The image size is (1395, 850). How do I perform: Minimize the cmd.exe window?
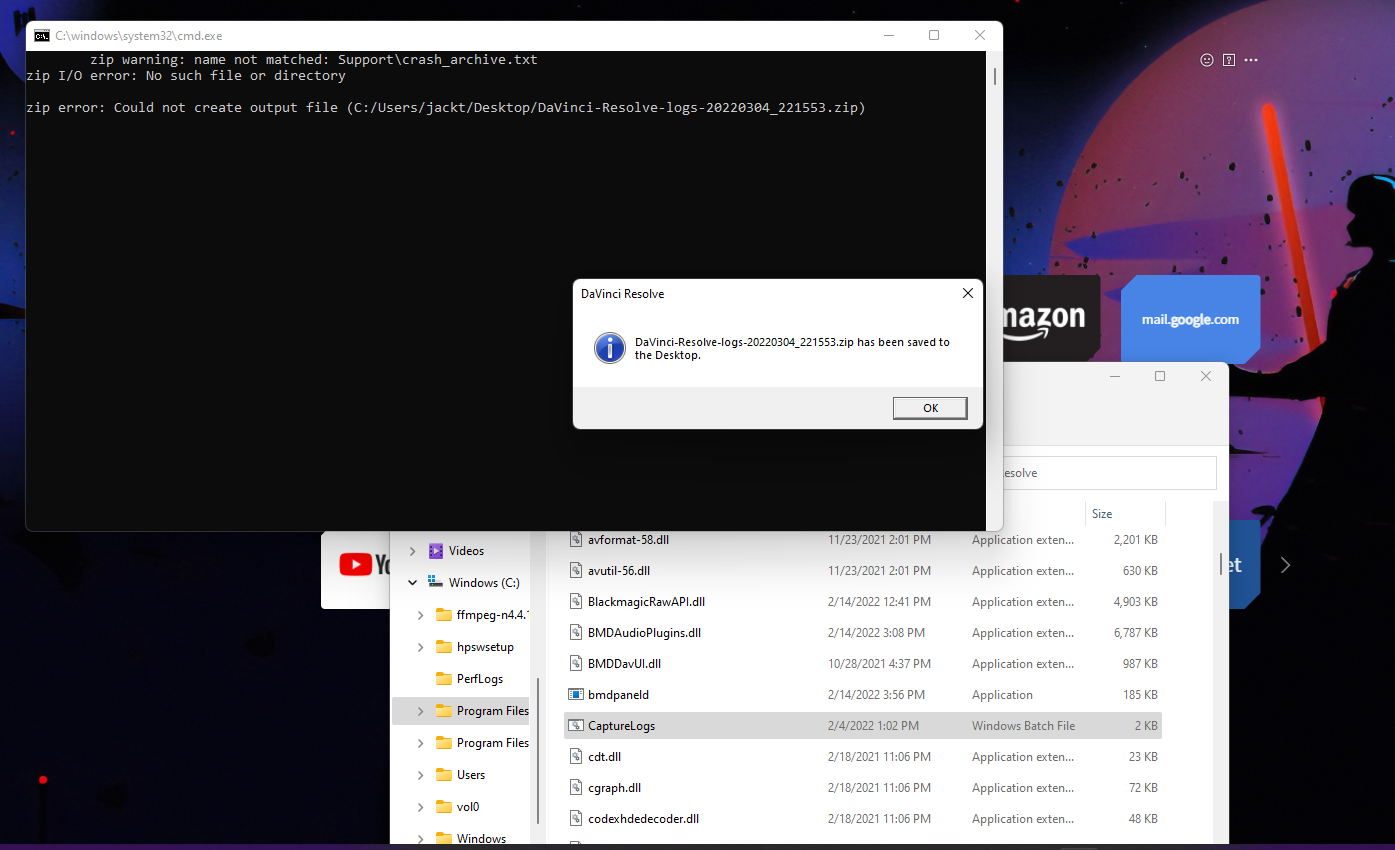click(x=888, y=35)
